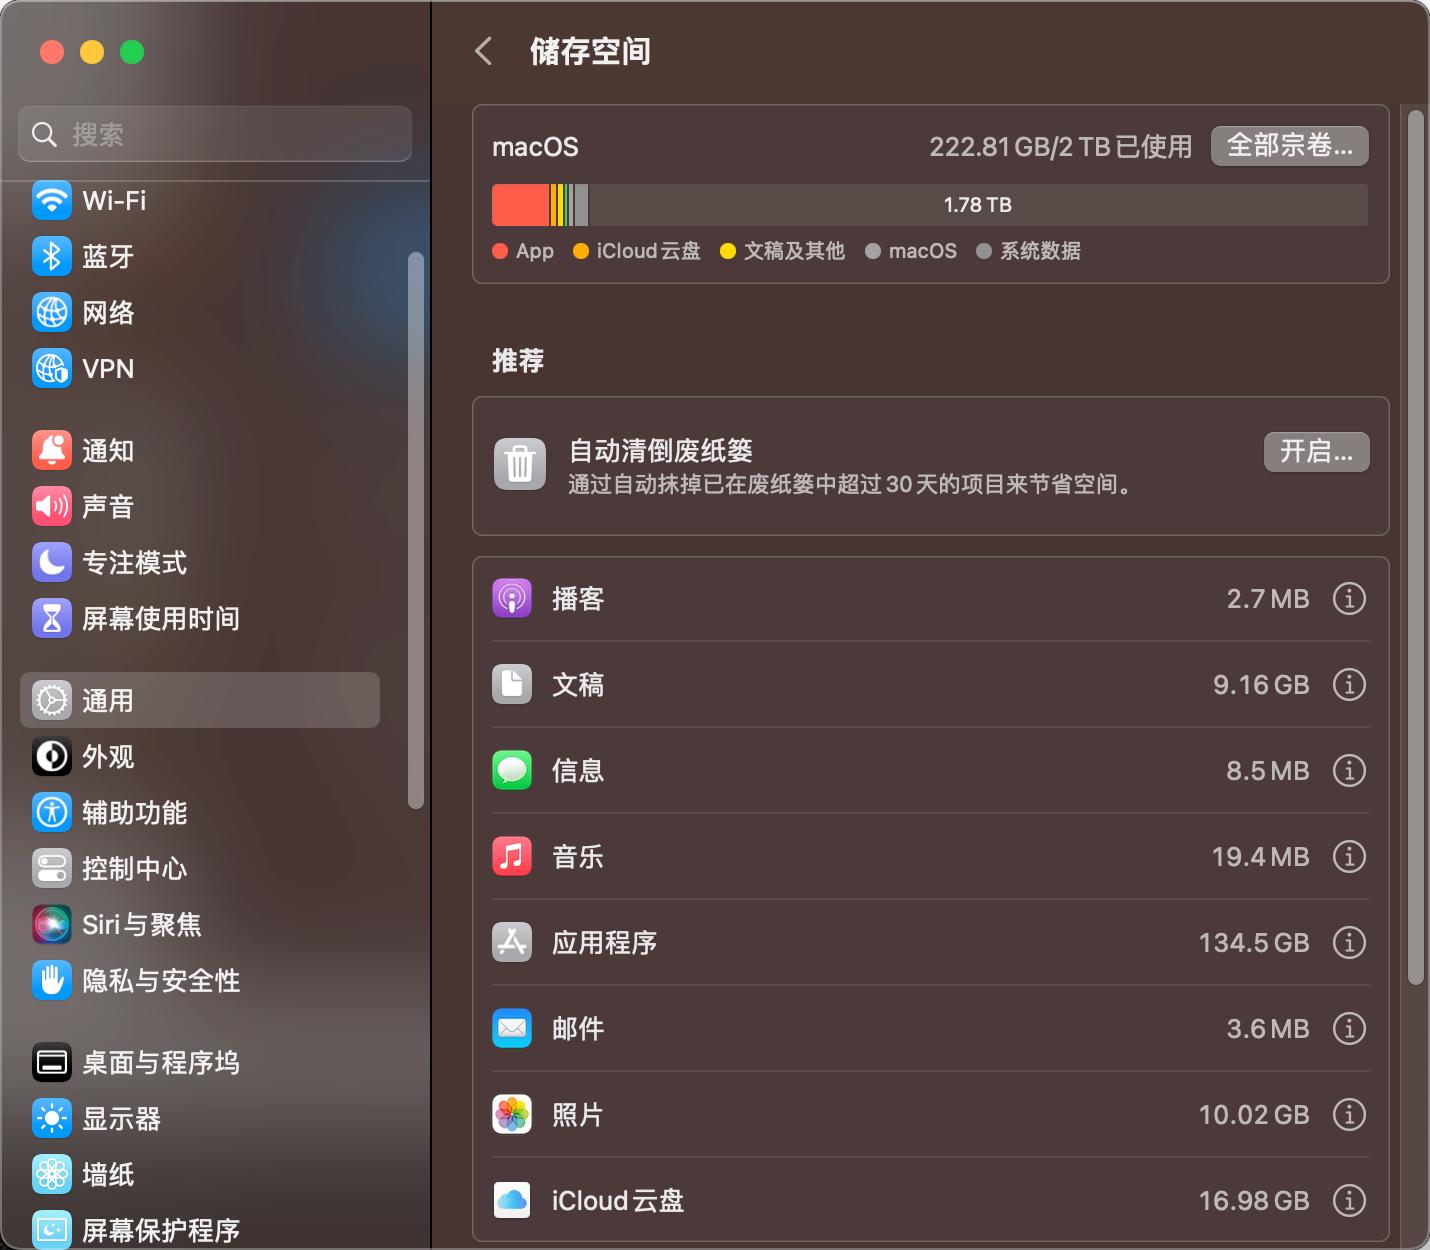Select the Podcasts app icon next to 播客
This screenshot has height=1250, width=1430.
[x=512, y=598]
